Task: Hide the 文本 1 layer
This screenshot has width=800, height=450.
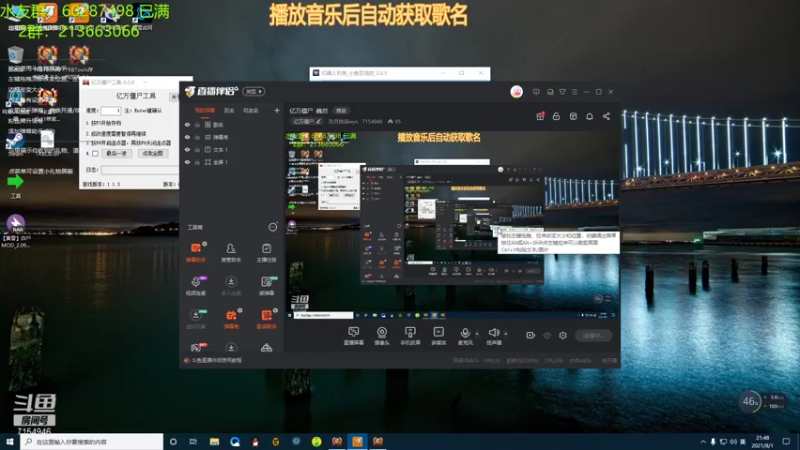Action: point(187,149)
